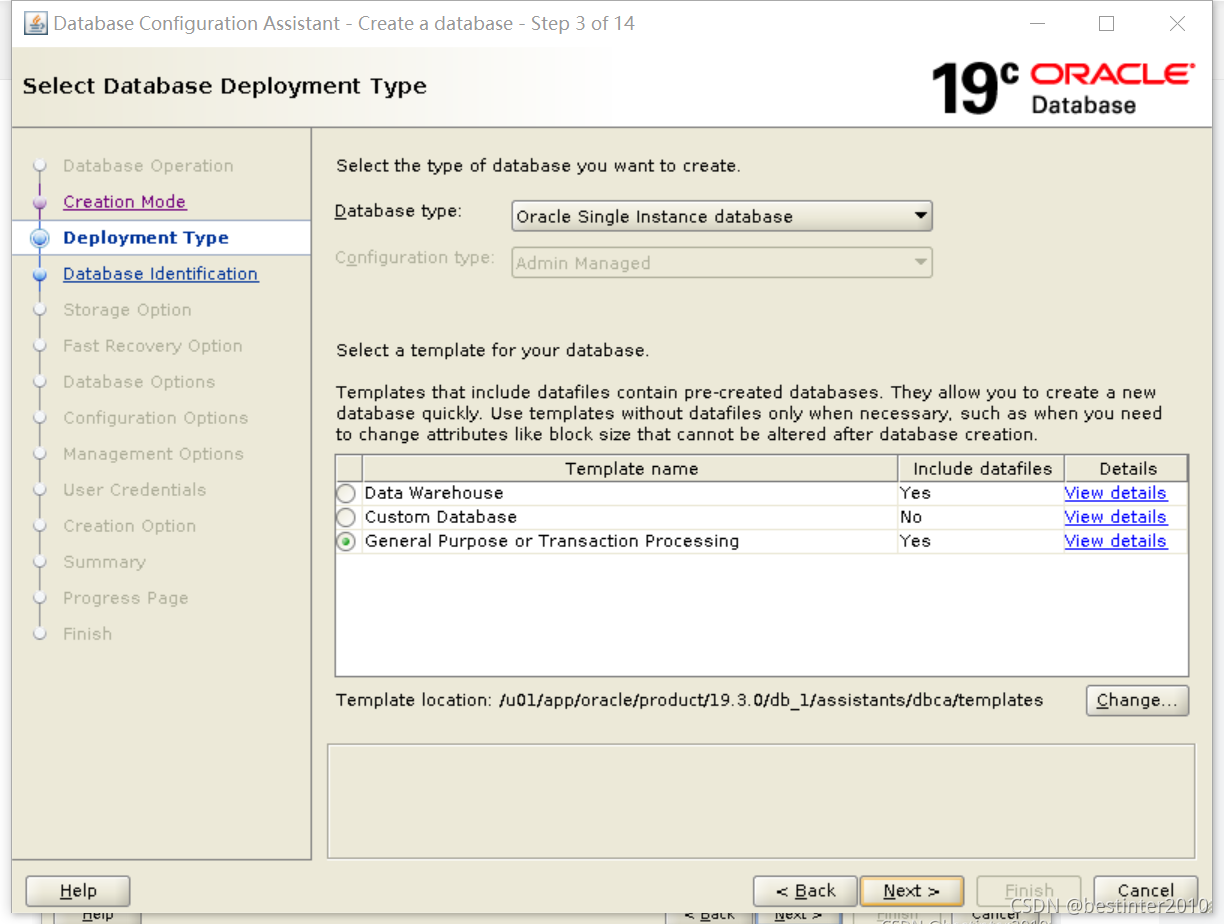This screenshot has height=924, width=1224.
Task: Click the Creation Mode step bullet
Action: click(x=40, y=202)
